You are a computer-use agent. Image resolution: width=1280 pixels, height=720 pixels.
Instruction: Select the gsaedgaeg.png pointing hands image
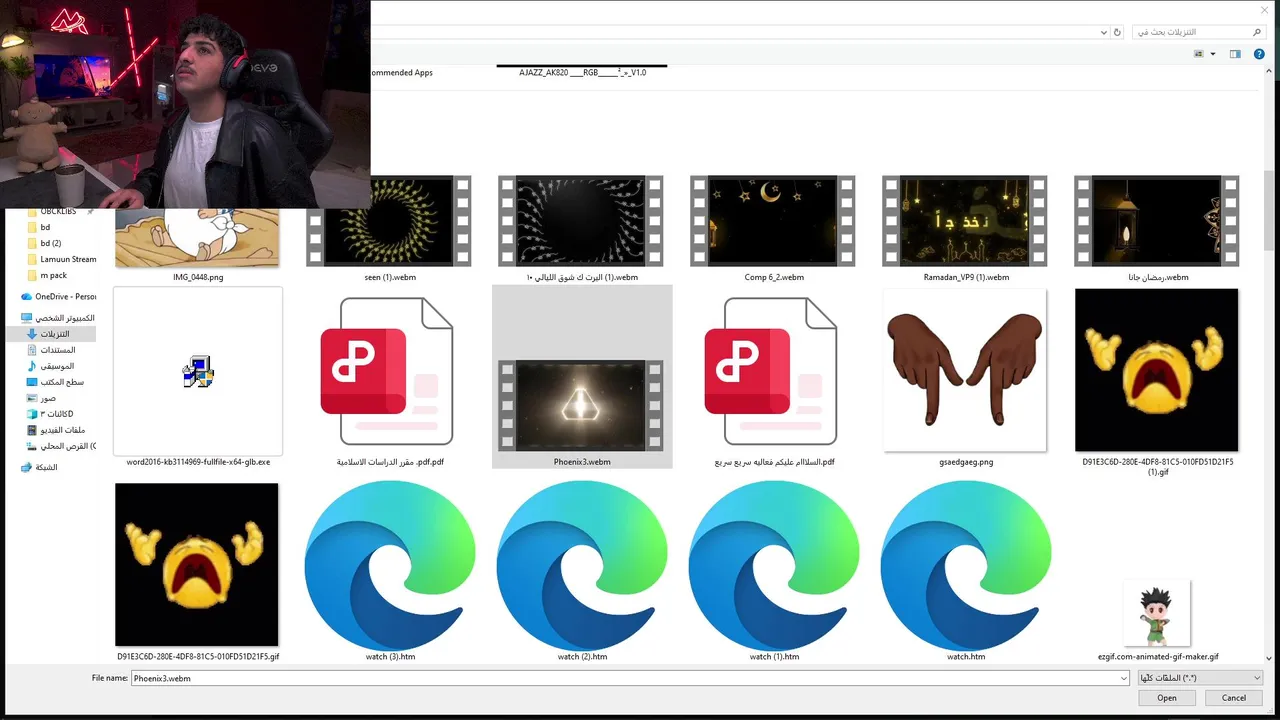pos(965,370)
